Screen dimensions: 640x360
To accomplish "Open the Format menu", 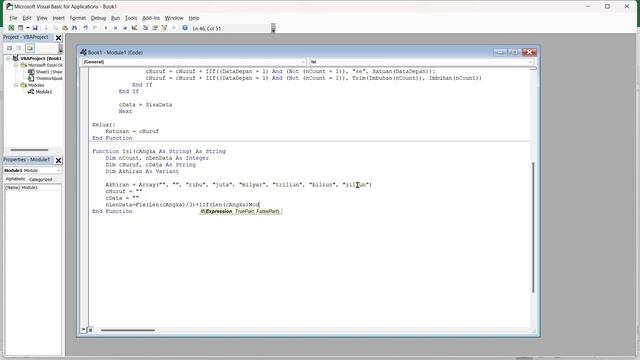I will point(78,18).
